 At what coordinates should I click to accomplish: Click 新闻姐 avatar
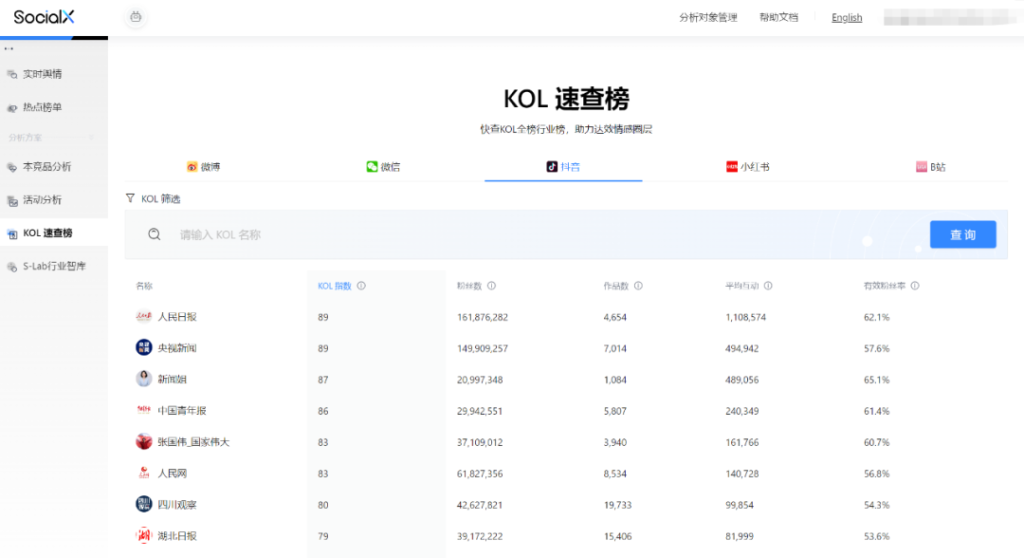[x=144, y=379]
